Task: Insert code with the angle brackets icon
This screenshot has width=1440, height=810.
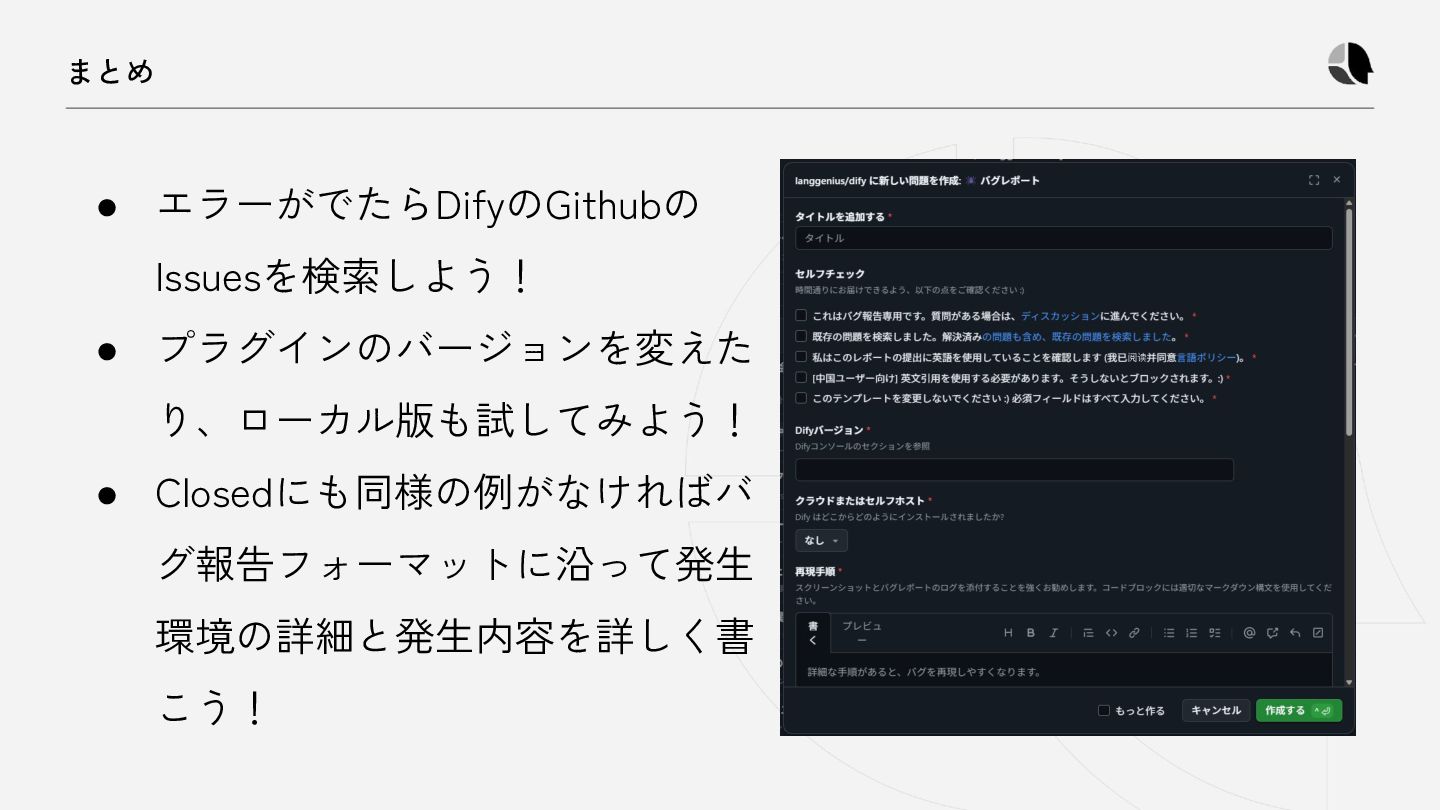Action: click(x=1111, y=633)
